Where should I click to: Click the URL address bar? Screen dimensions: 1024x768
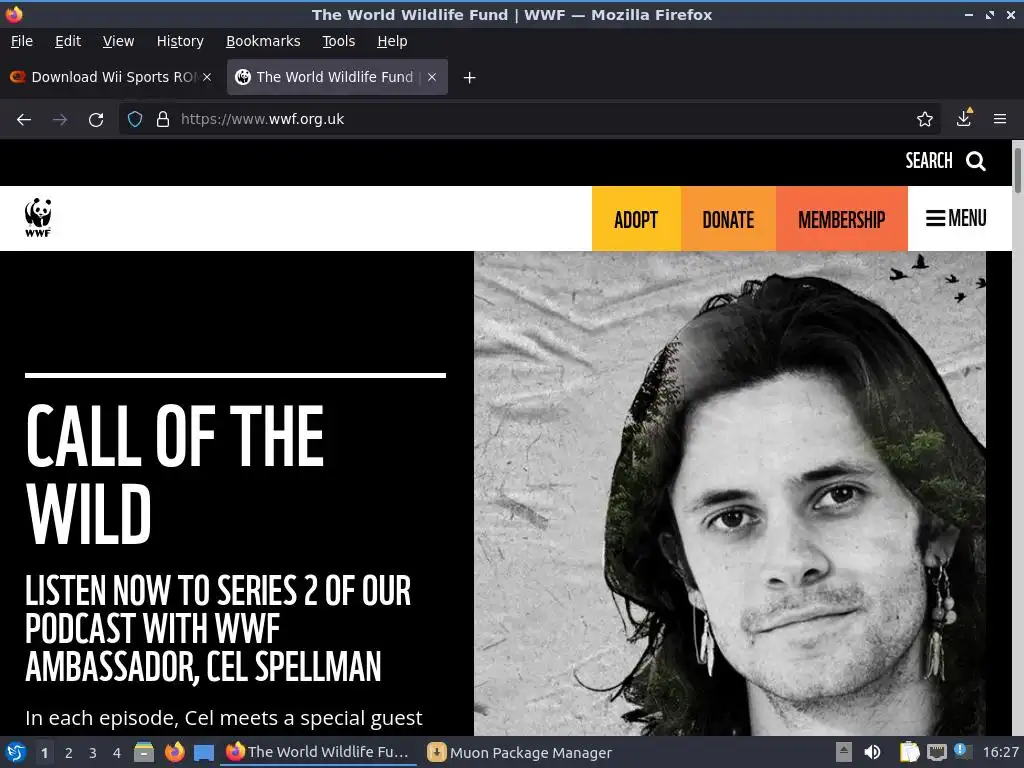point(529,119)
